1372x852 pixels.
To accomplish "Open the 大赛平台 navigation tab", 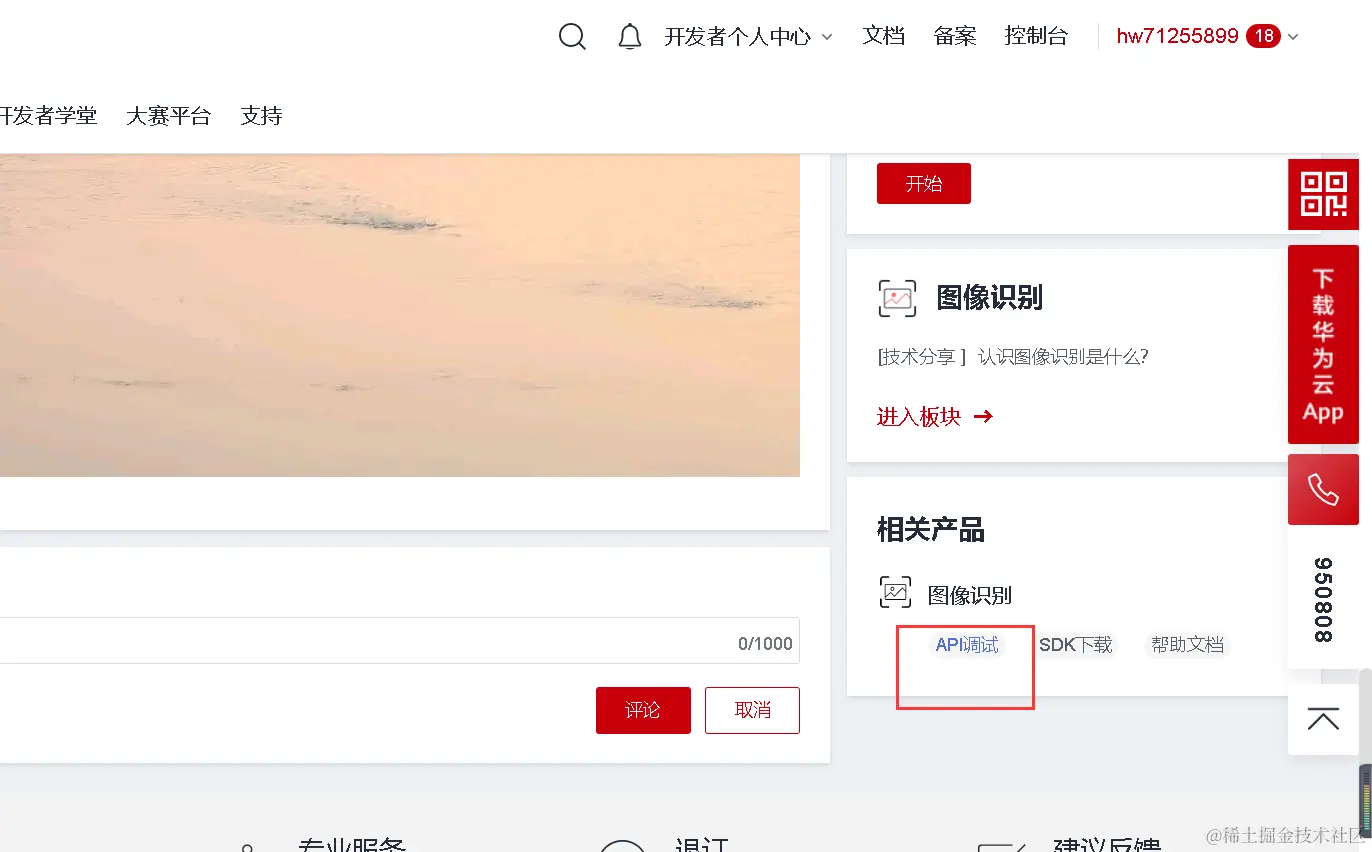I will (x=169, y=115).
